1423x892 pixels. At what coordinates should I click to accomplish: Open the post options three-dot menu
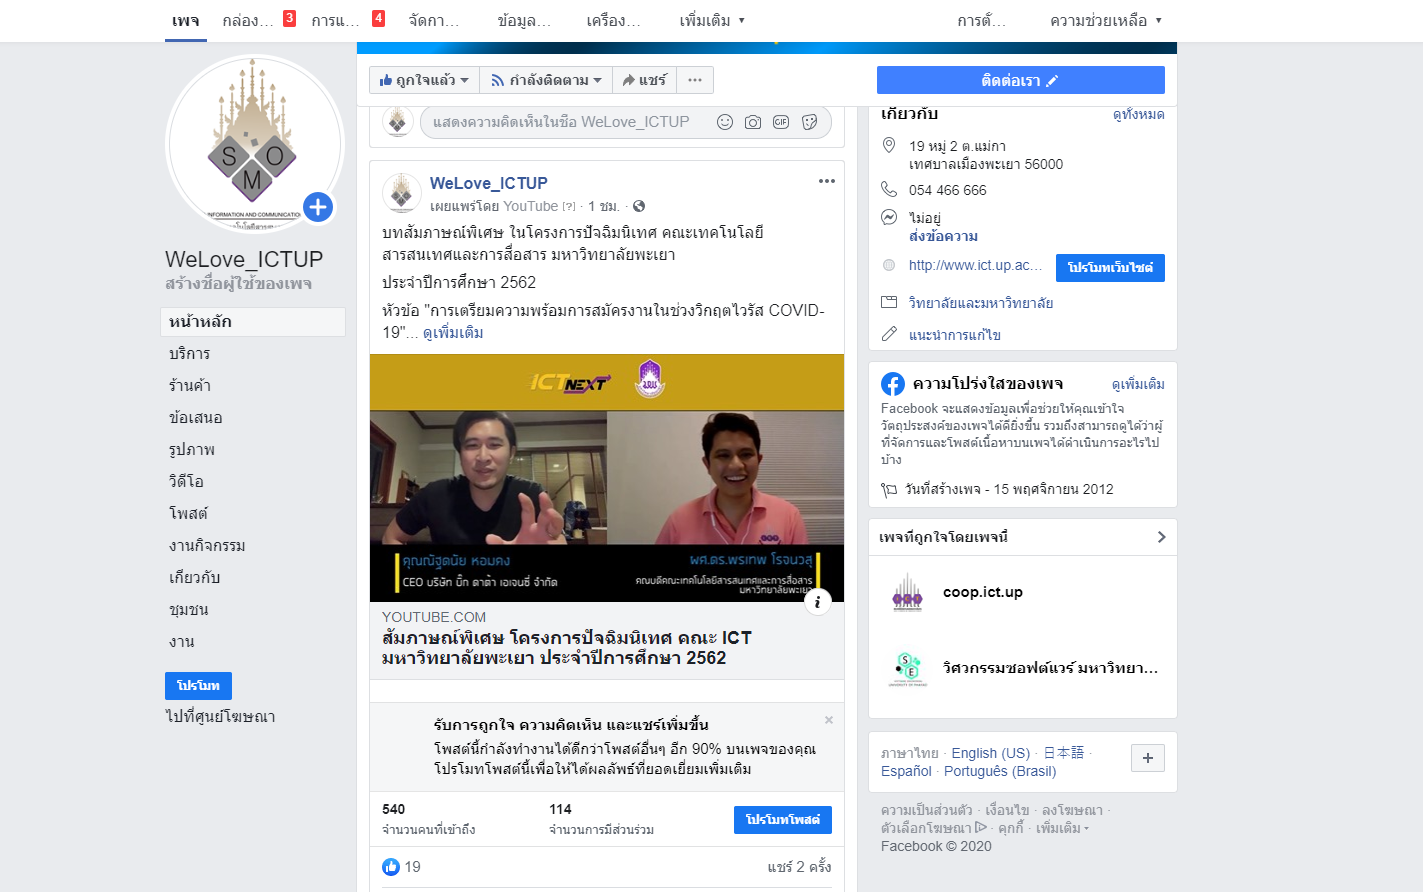[x=827, y=181]
